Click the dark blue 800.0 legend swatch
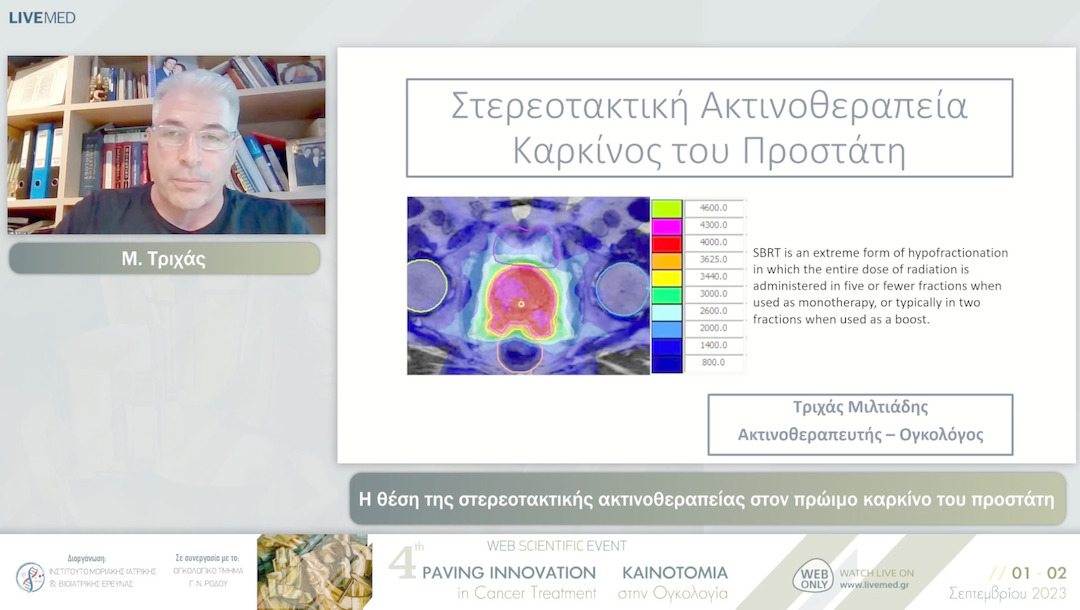This screenshot has width=1080, height=610. tap(667, 364)
